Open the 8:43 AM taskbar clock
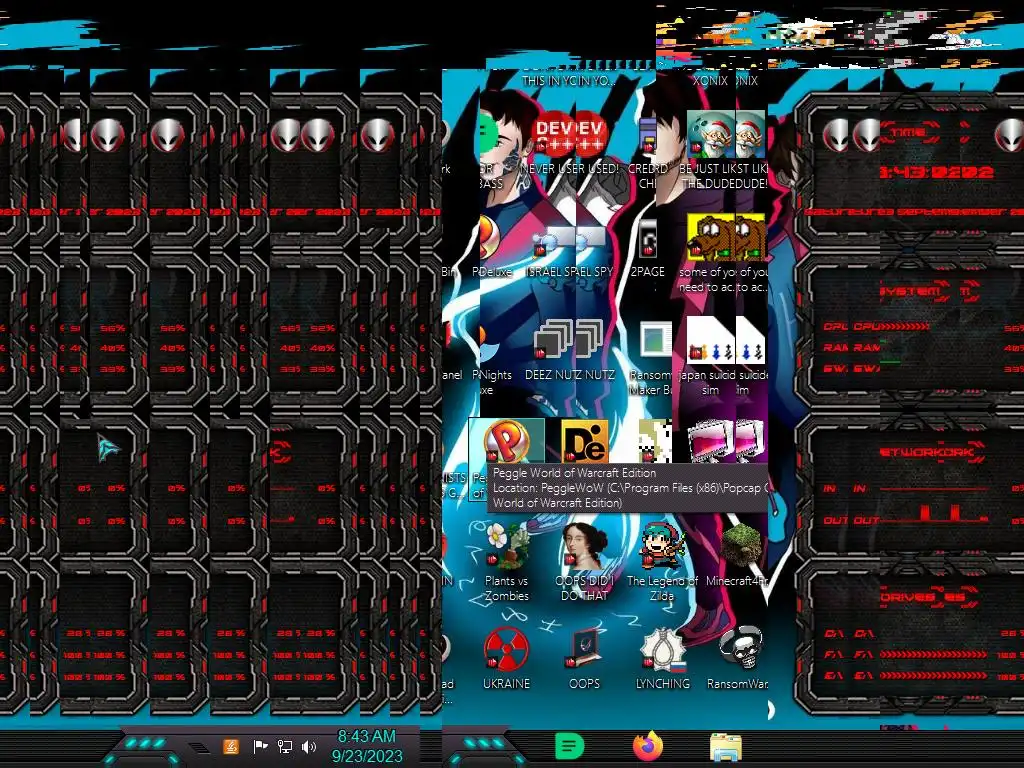1024x768 pixels. pos(366,746)
